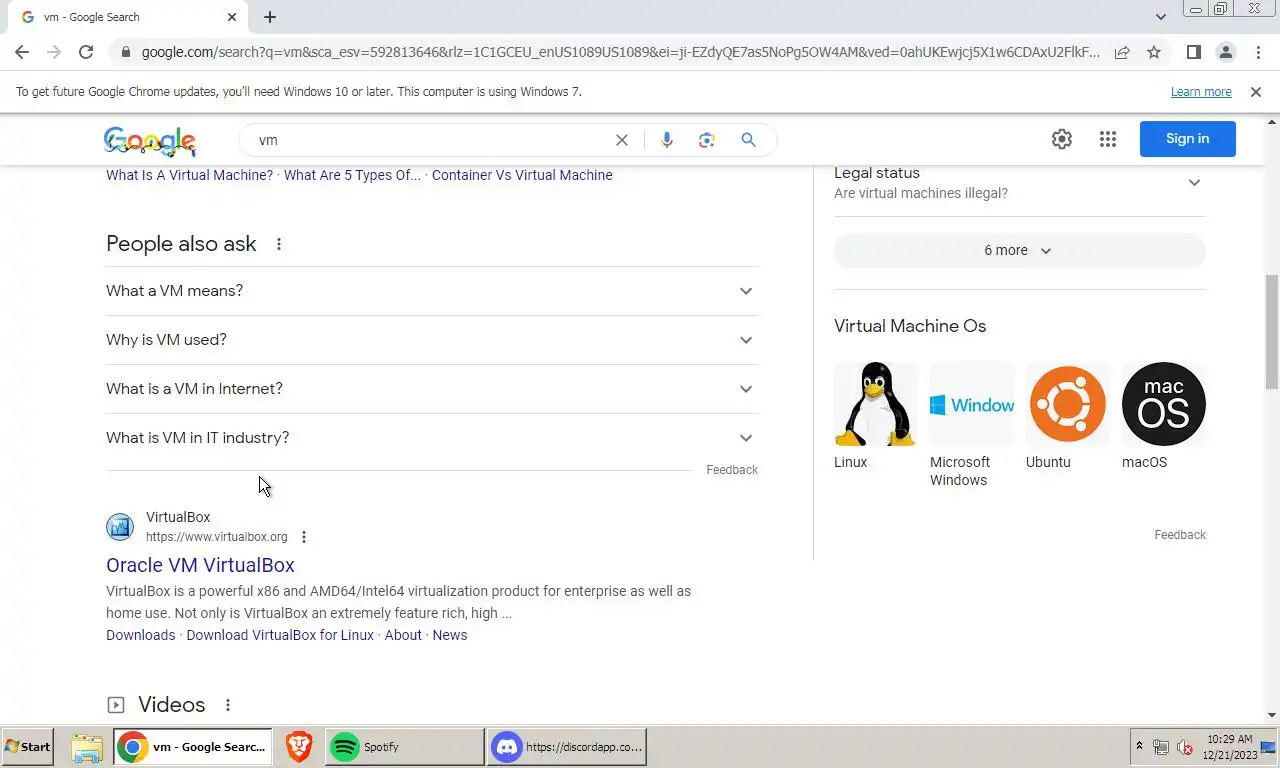Open Windows Explorer from taskbar
Screen dimensions: 1280x768
pyautogui.click(x=87, y=747)
